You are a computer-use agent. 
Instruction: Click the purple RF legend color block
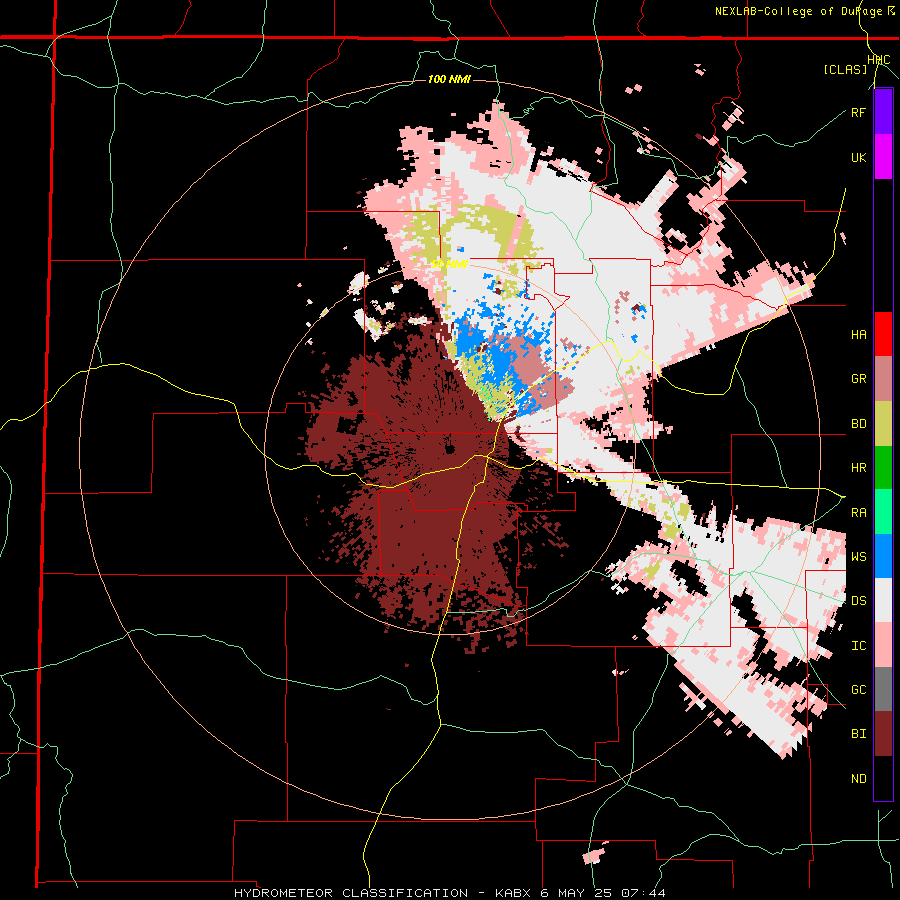click(x=883, y=112)
